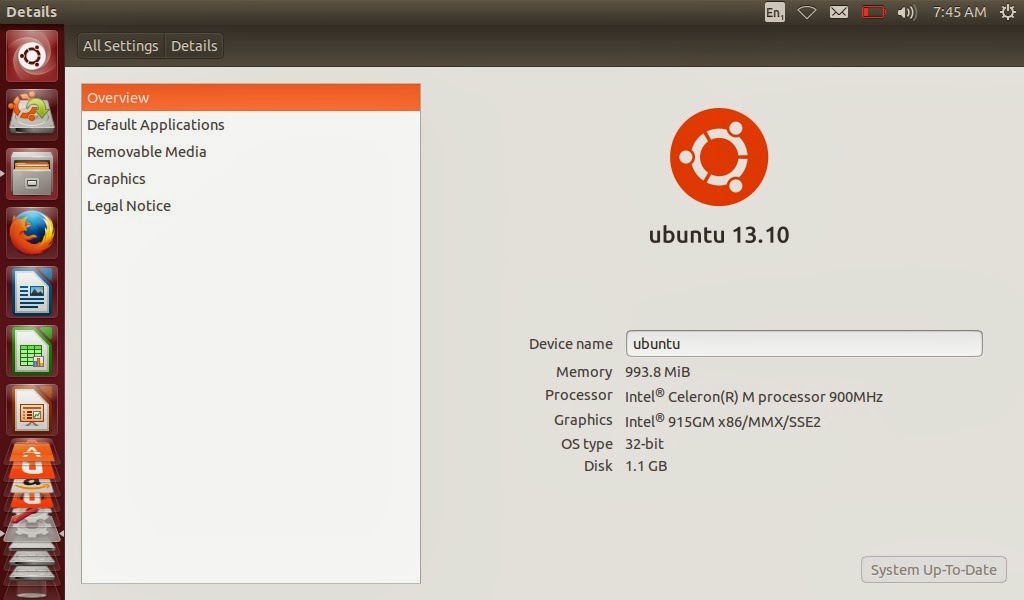This screenshot has height=600, width=1024.
Task: Open the Files file manager icon
Action: tap(30, 174)
